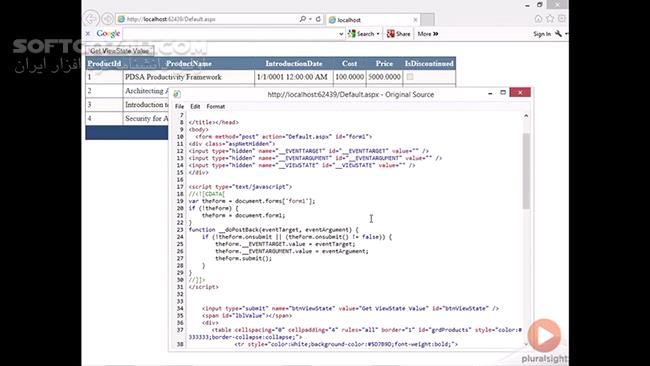Click the line function __doPostBack in source
This screenshot has width=650, height=366.
coord(274,230)
